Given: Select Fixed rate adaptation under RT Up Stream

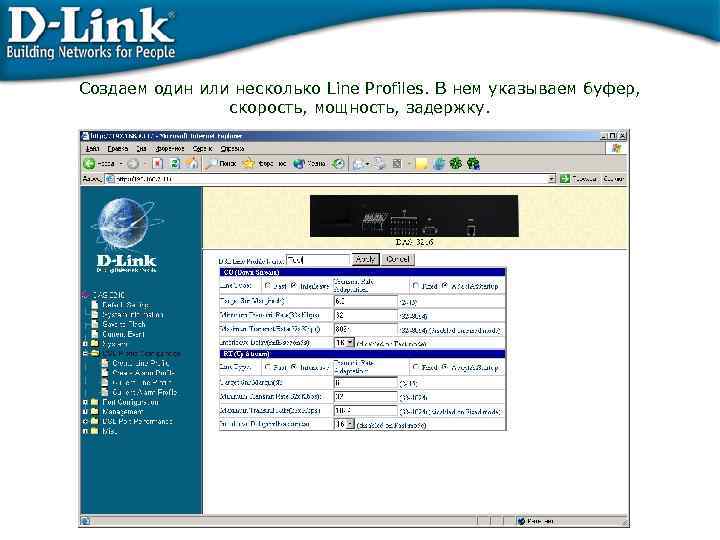Looking at the screenshot, I should (x=416, y=367).
